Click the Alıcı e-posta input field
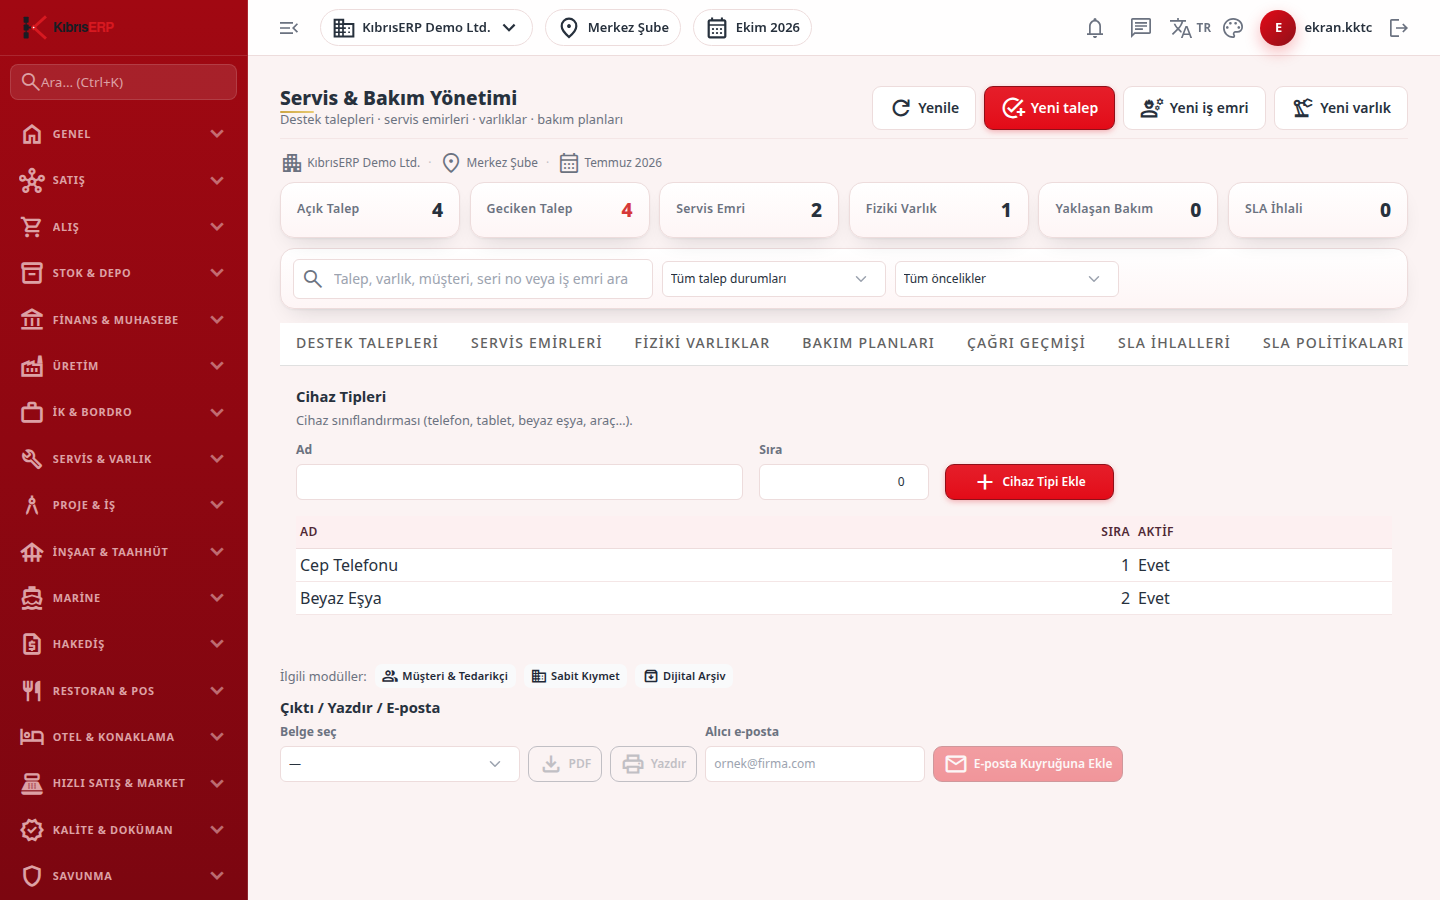Viewport: 1440px width, 900px height. 815,764
